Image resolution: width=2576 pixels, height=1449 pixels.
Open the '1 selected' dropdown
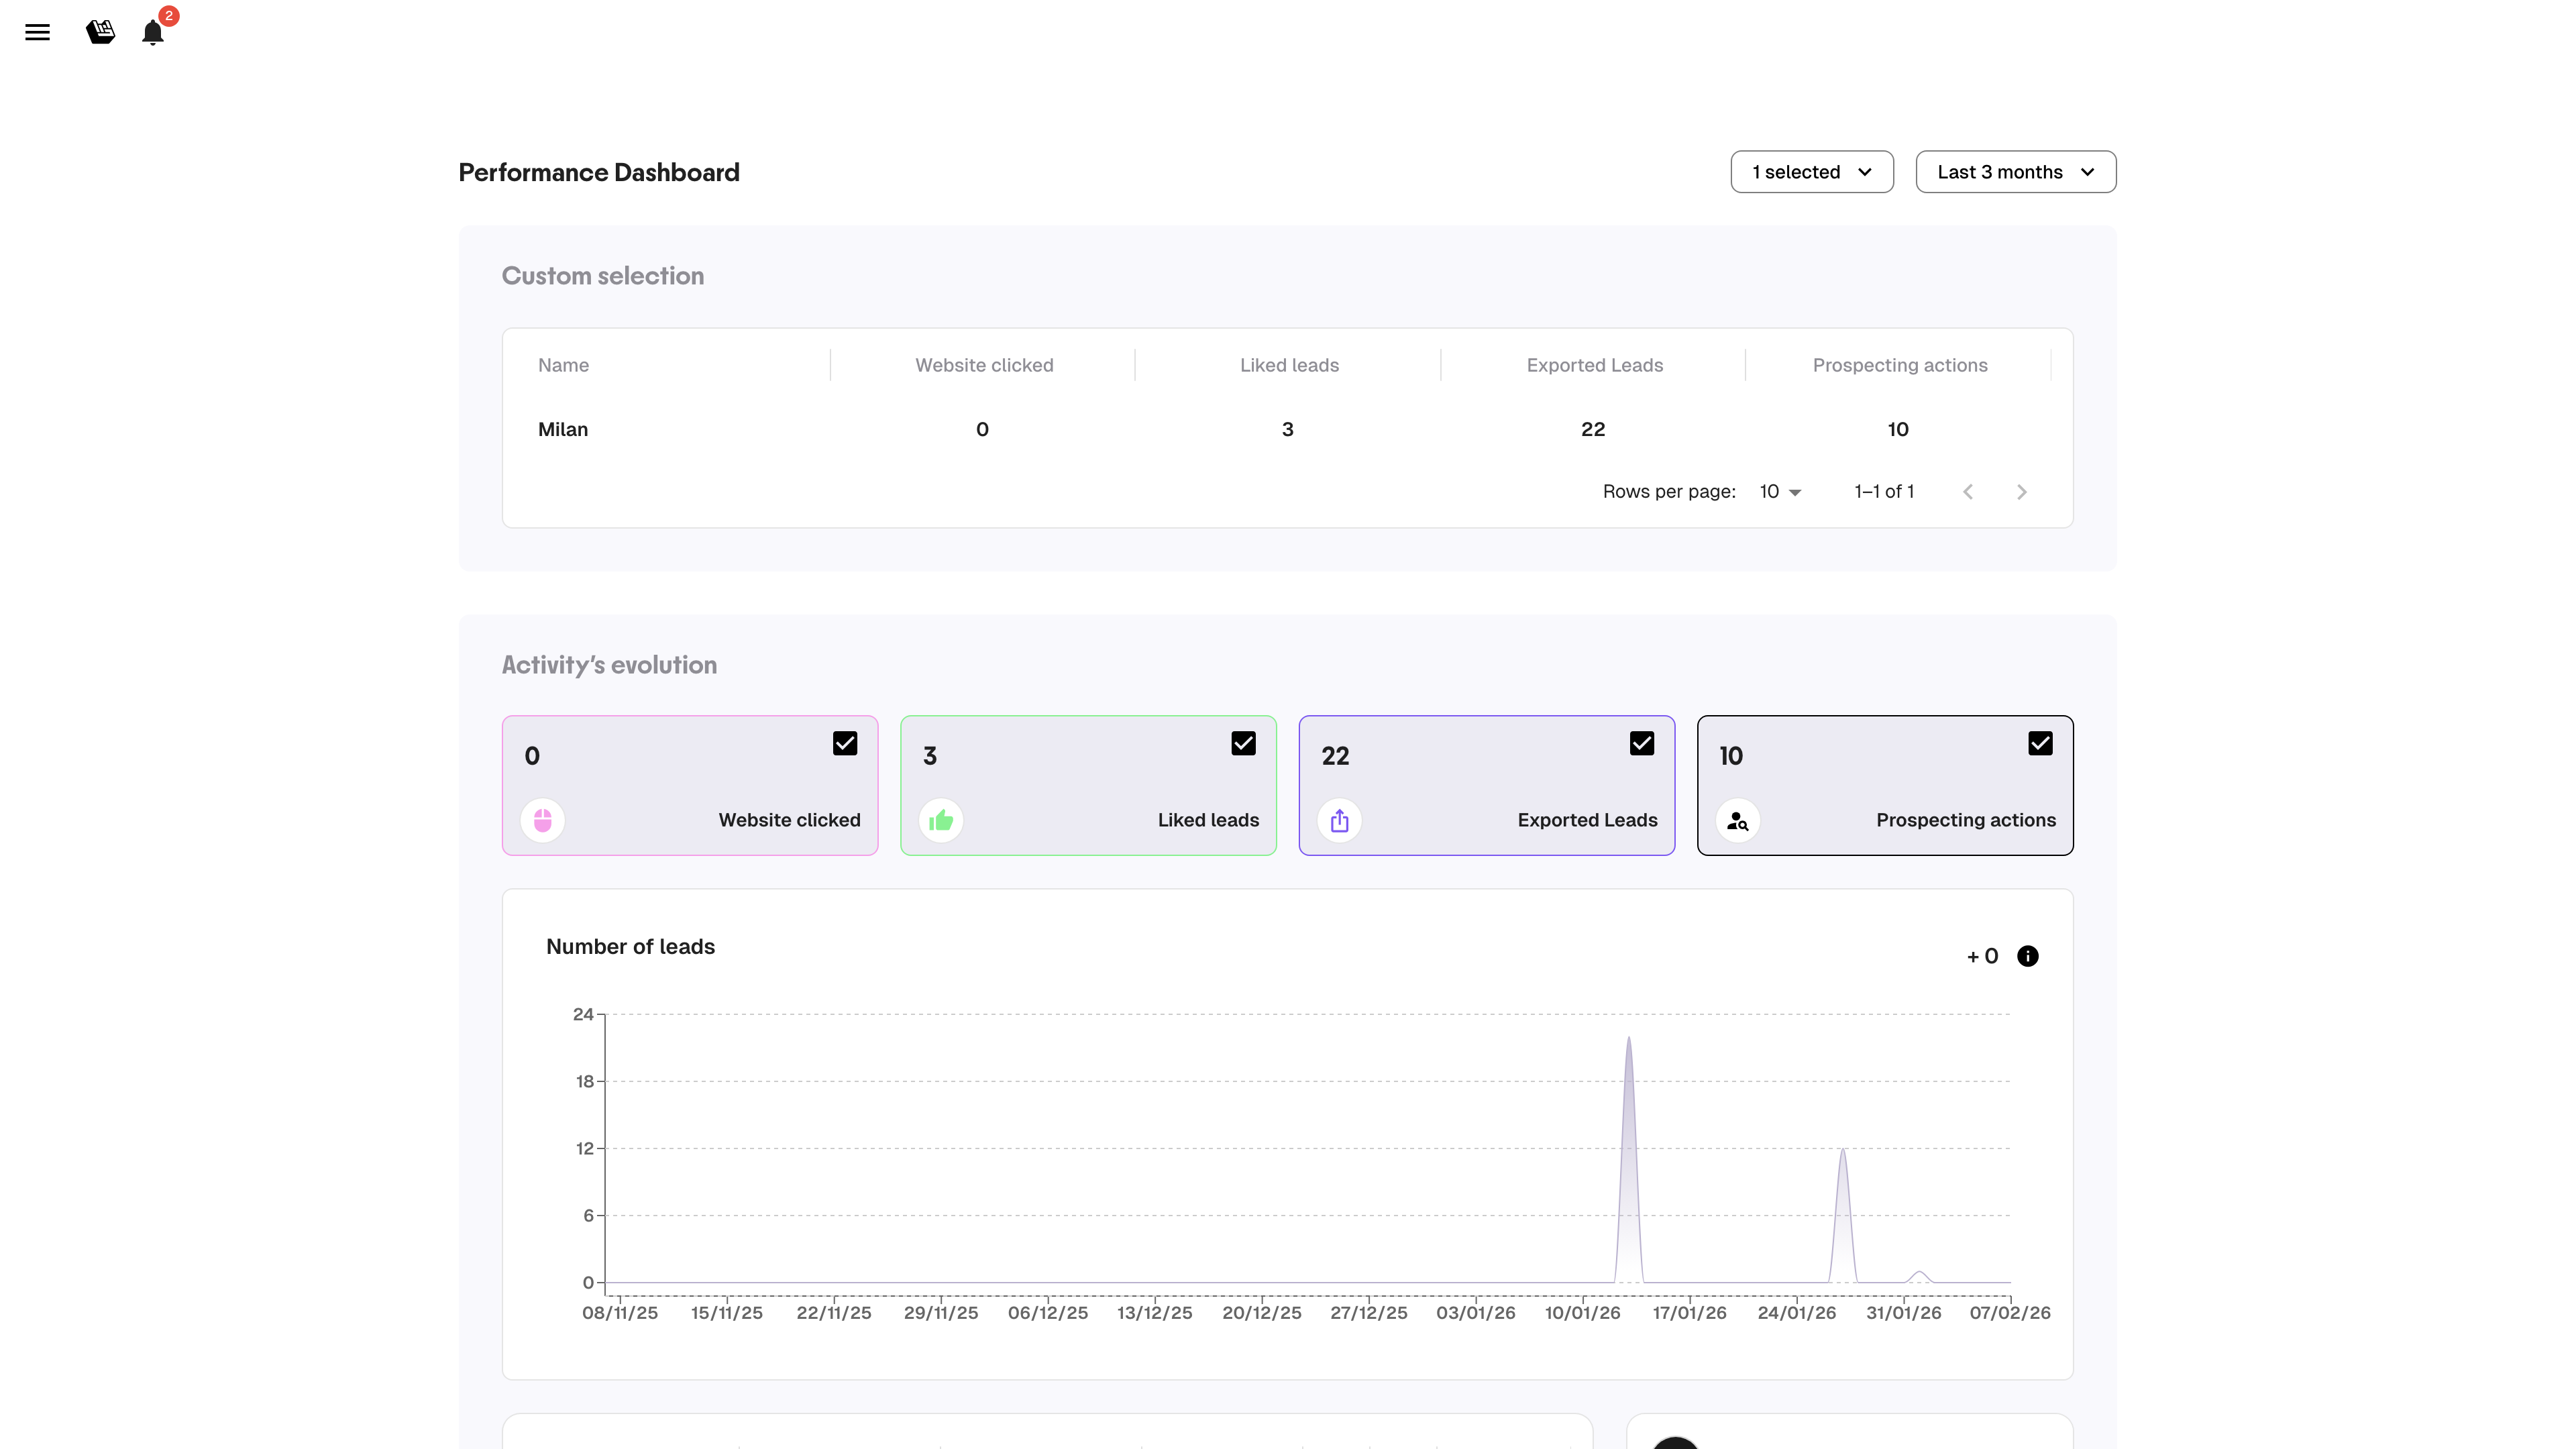(x=1812, y=172)
